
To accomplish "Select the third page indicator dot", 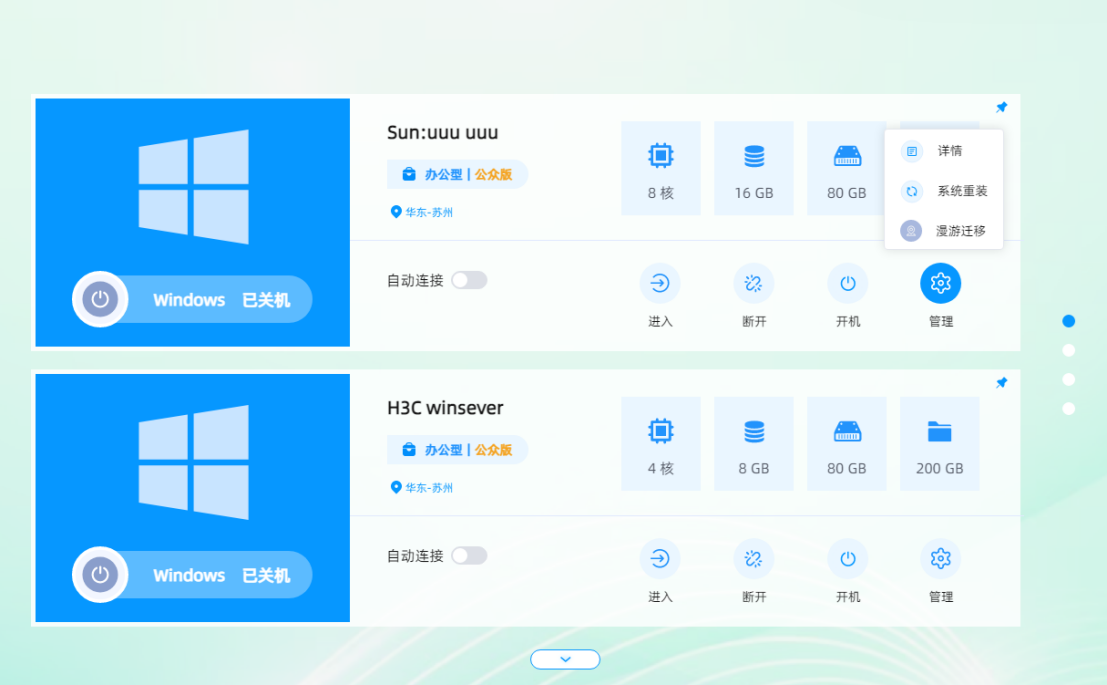I will [1069, 379].
